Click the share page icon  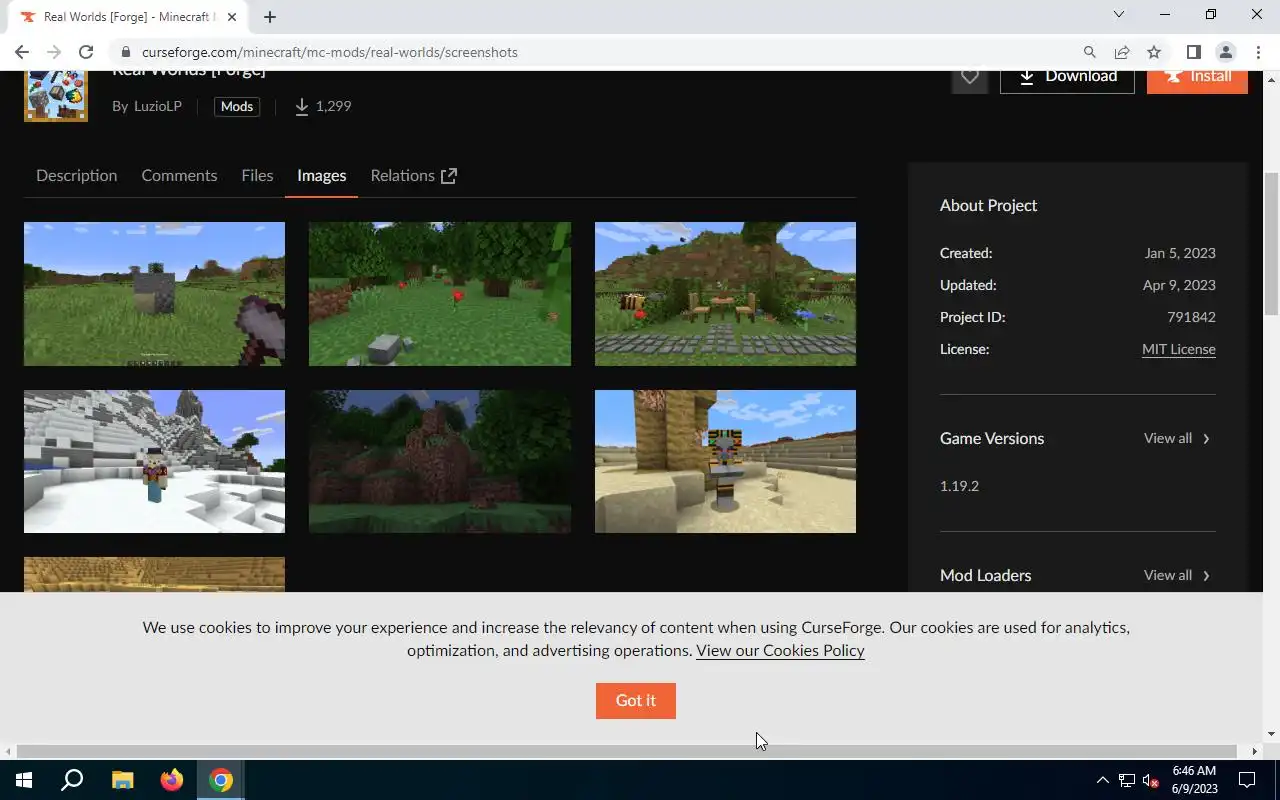point(1122,52)
